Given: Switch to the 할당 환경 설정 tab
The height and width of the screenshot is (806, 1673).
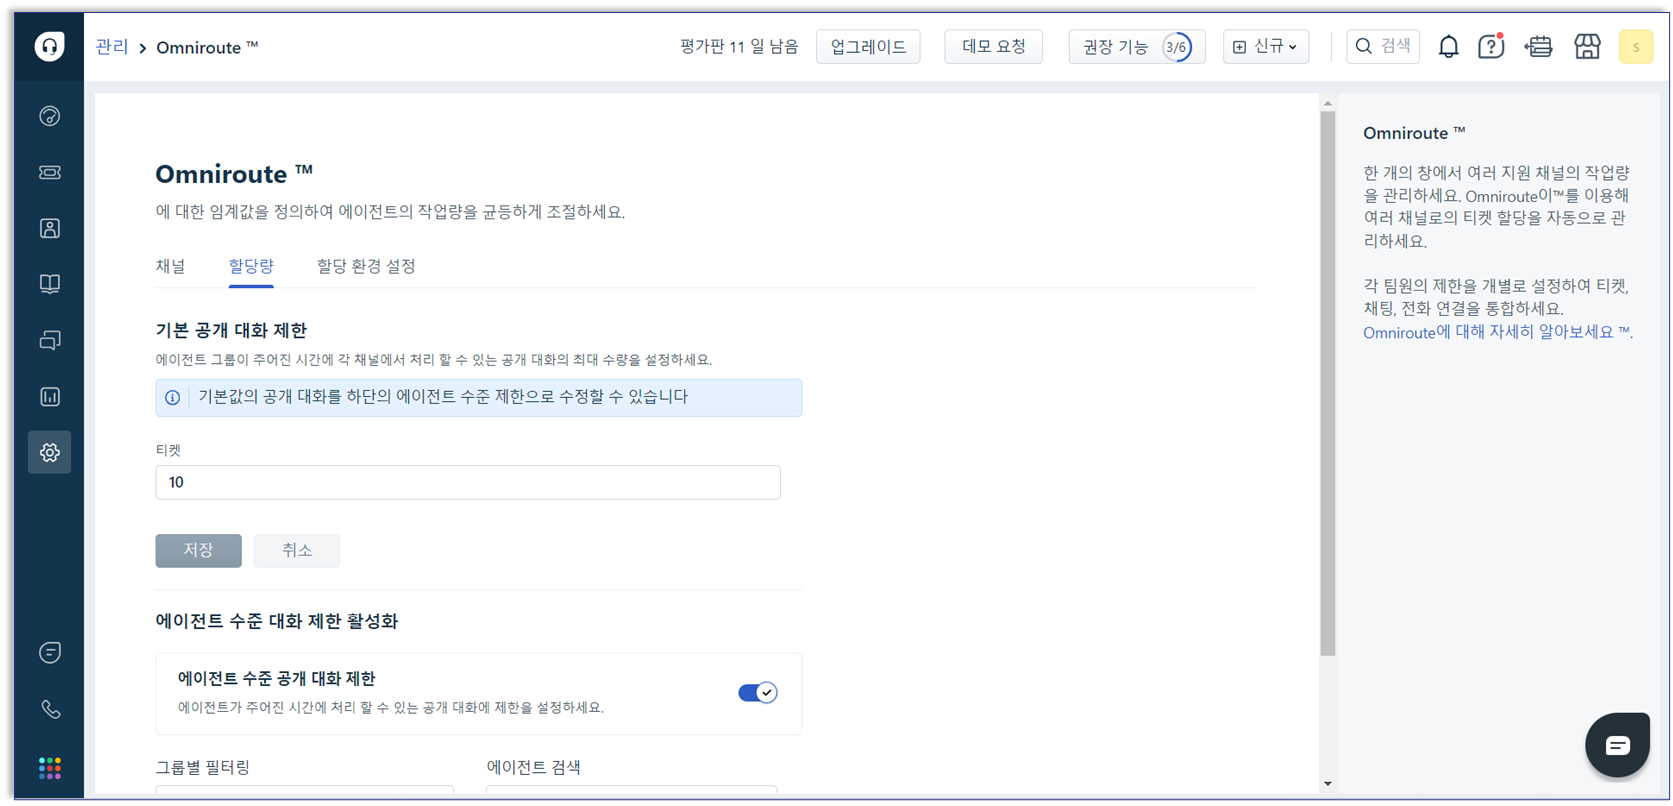Looking at the screenshot, I should coord(366,266).
